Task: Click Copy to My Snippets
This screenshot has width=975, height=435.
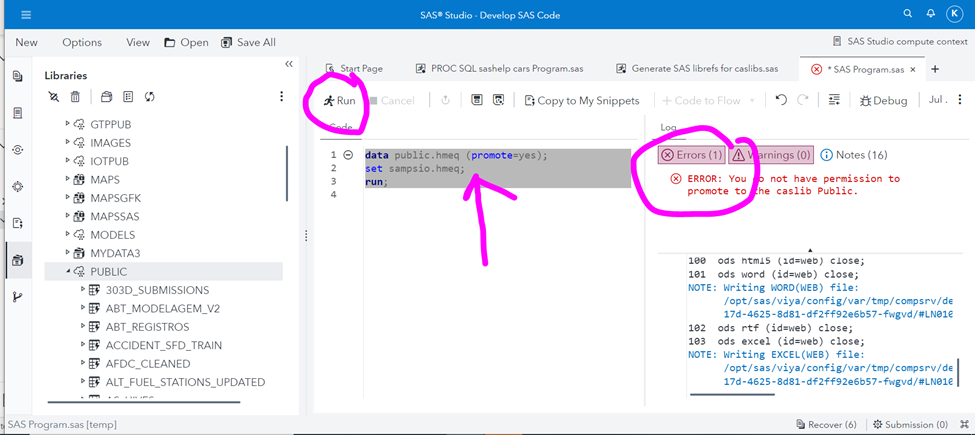Action: click(582, 100)
